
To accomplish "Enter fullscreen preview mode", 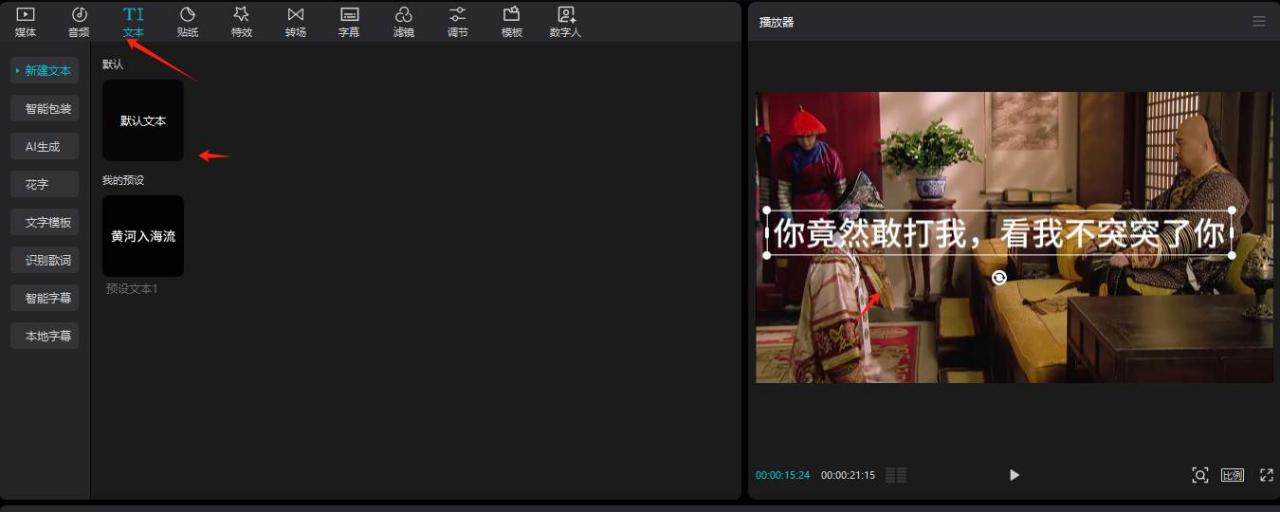I will [x=1266, y=475].
